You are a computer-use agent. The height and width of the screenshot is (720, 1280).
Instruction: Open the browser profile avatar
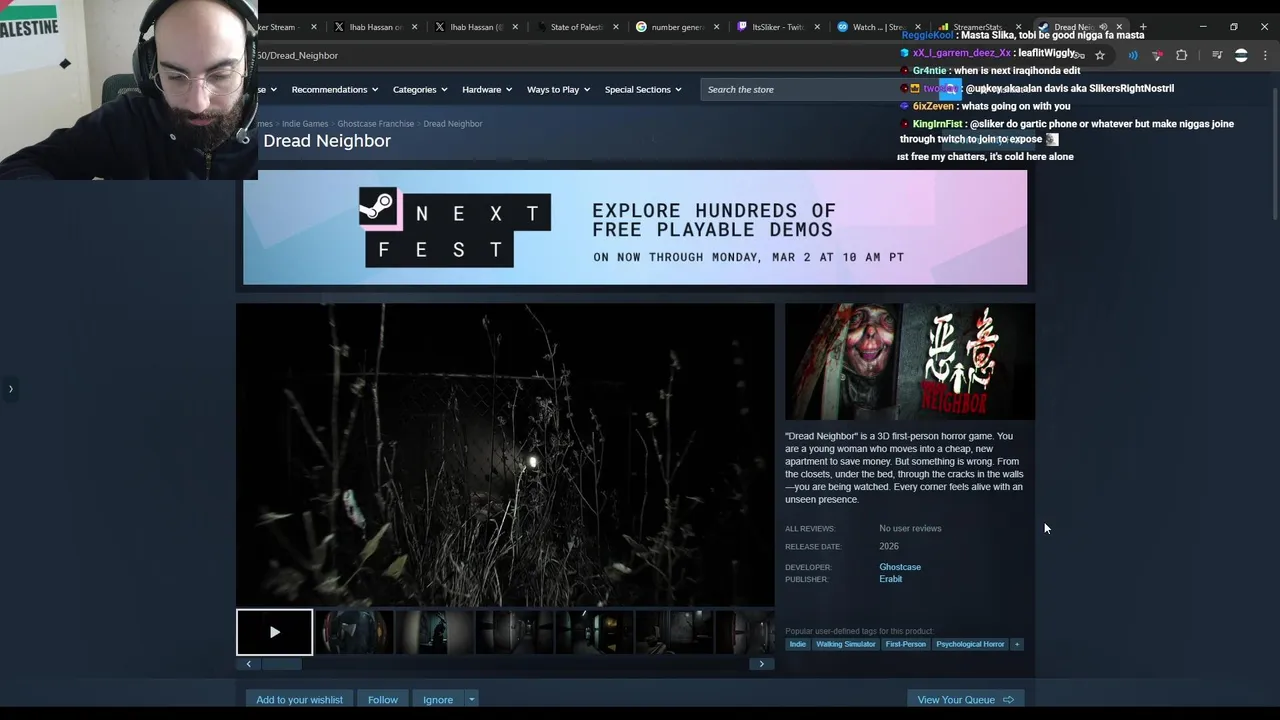1241,55
